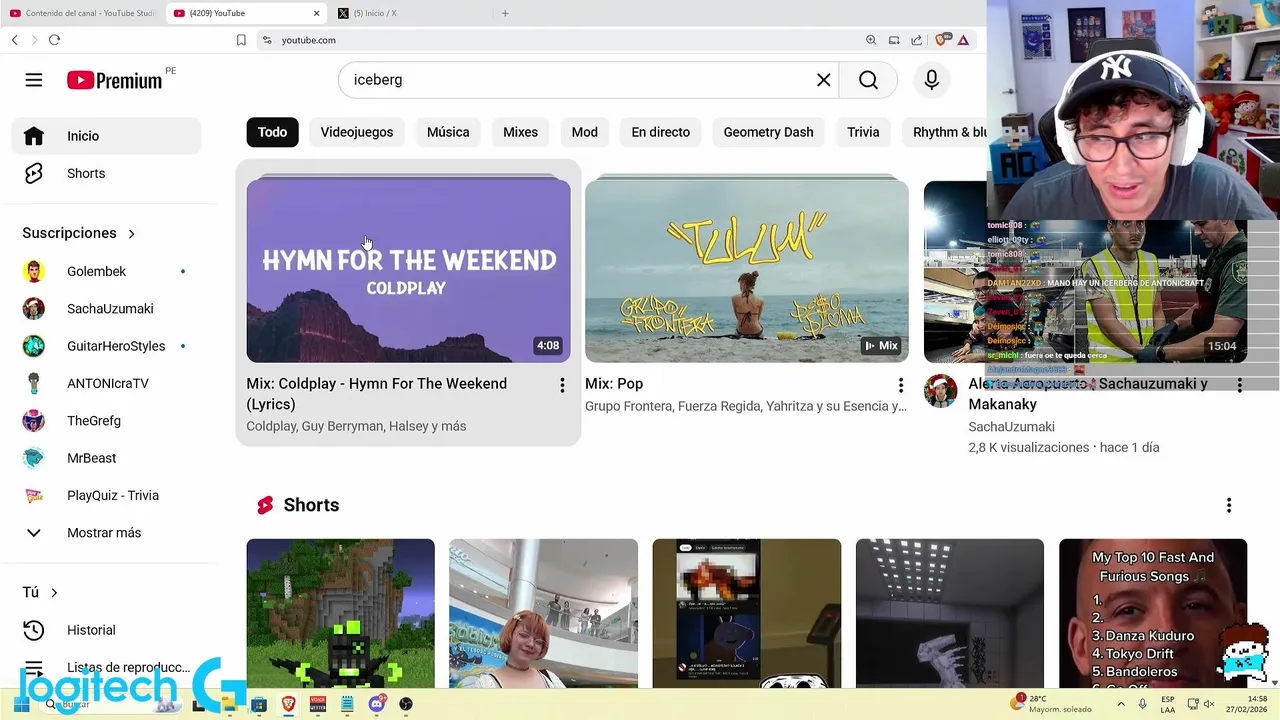Viewport: 1280px width, 720px height.
Task: Go back in the browser
Action: (x=14, y=40)
